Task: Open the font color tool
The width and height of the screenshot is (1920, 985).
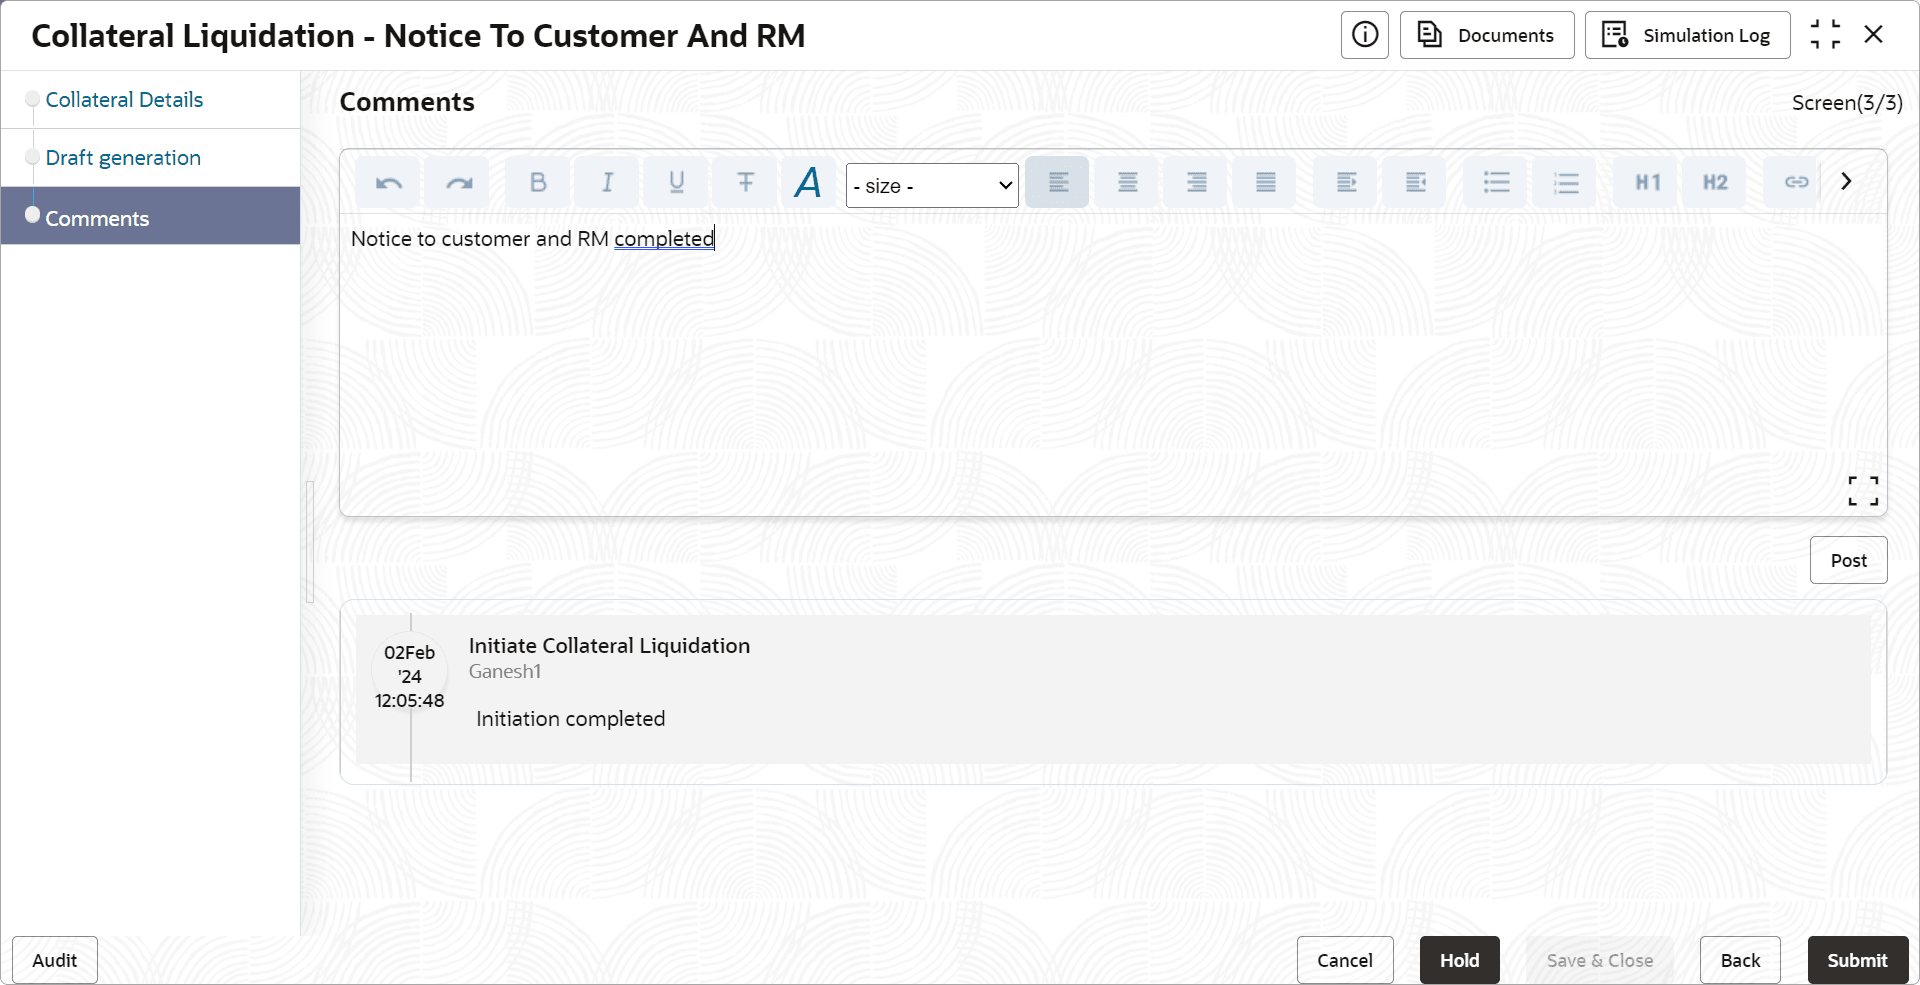Action: (x=808, y=183)
